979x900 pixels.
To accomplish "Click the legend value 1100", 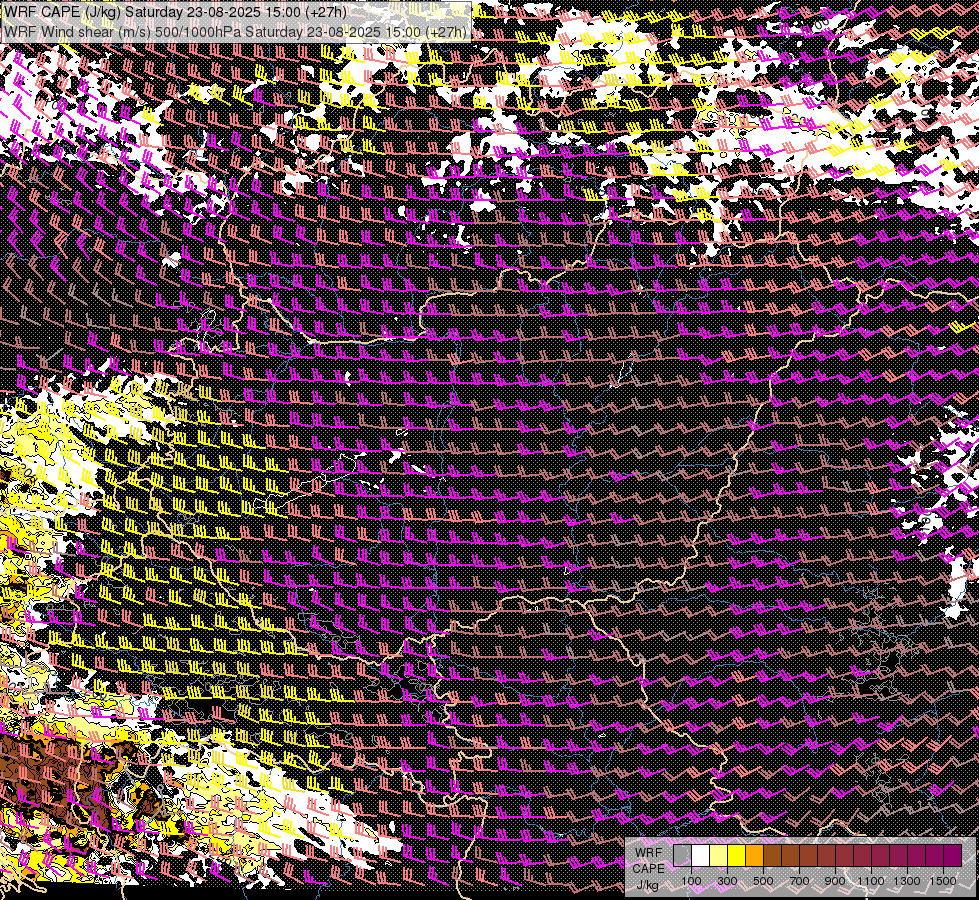I will [x=870, y=881].
